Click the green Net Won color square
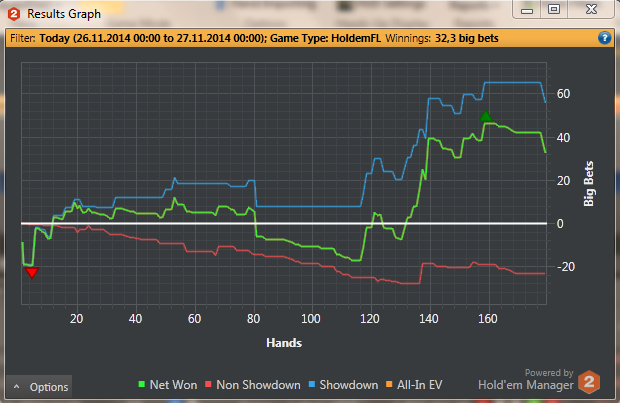This screenshot has width=620, height=403. 142,384
